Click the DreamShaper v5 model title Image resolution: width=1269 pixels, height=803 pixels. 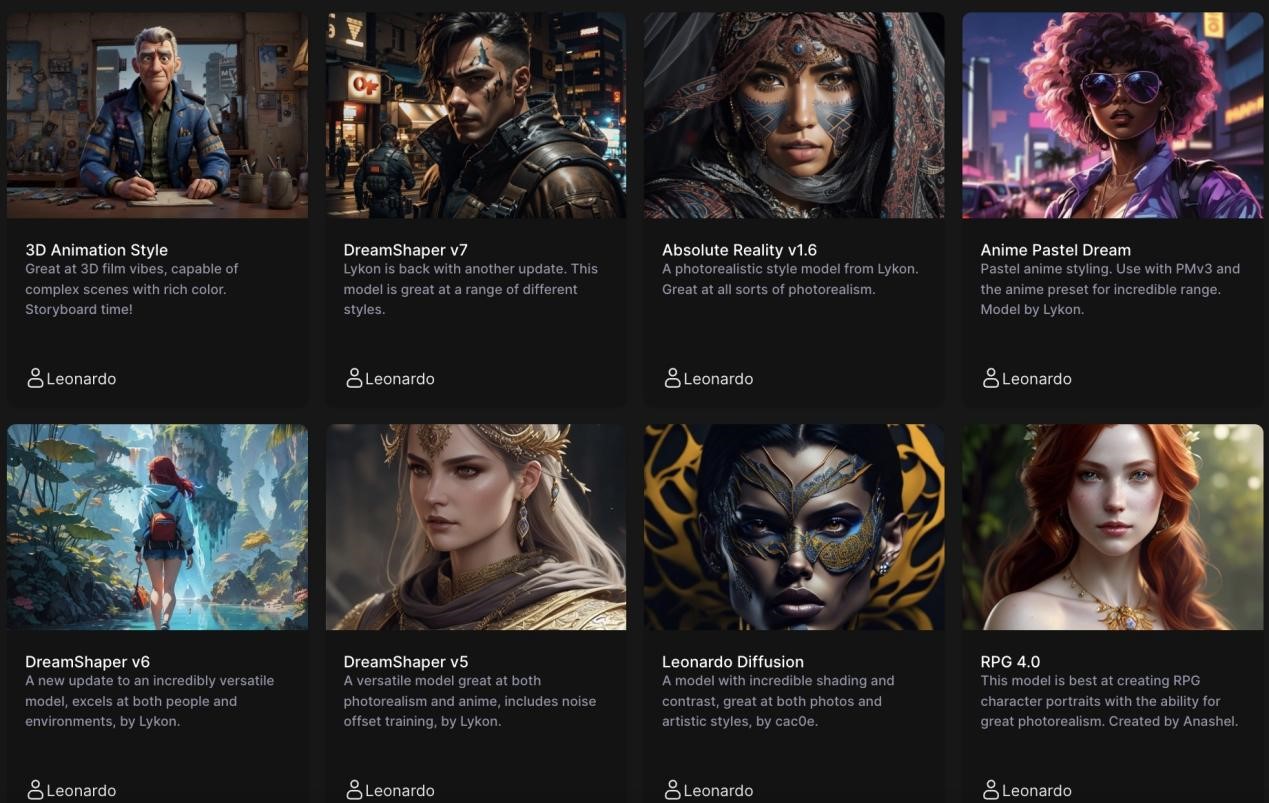[x=406, y=661]
